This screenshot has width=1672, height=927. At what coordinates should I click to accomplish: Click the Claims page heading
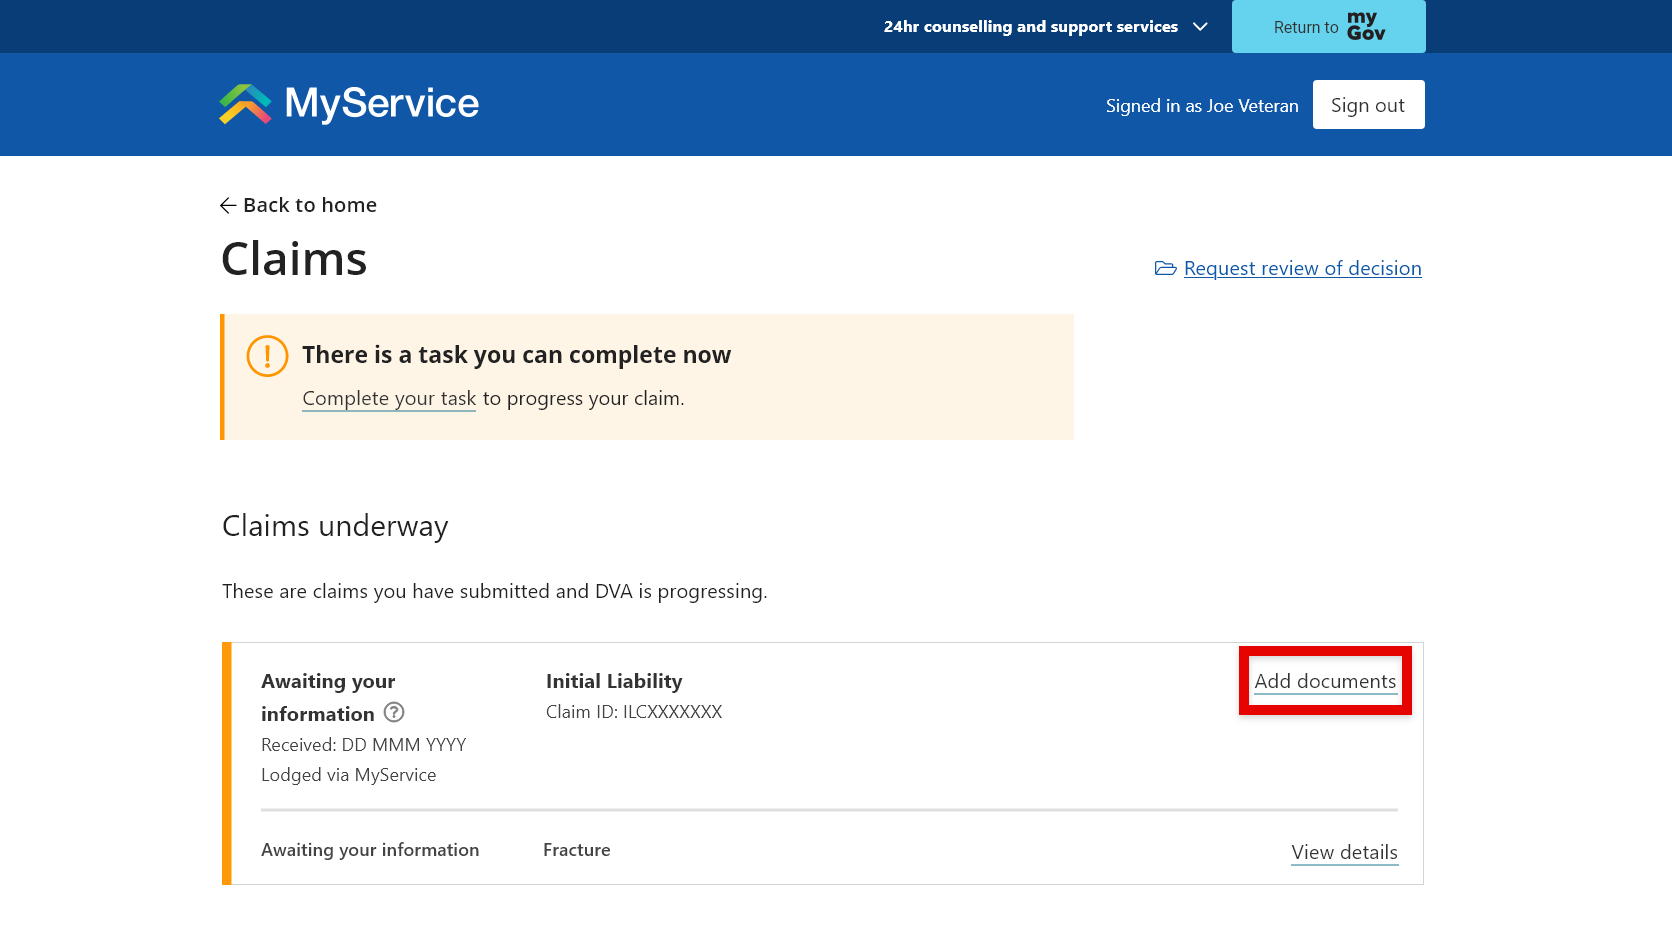(x=294, y=259)
